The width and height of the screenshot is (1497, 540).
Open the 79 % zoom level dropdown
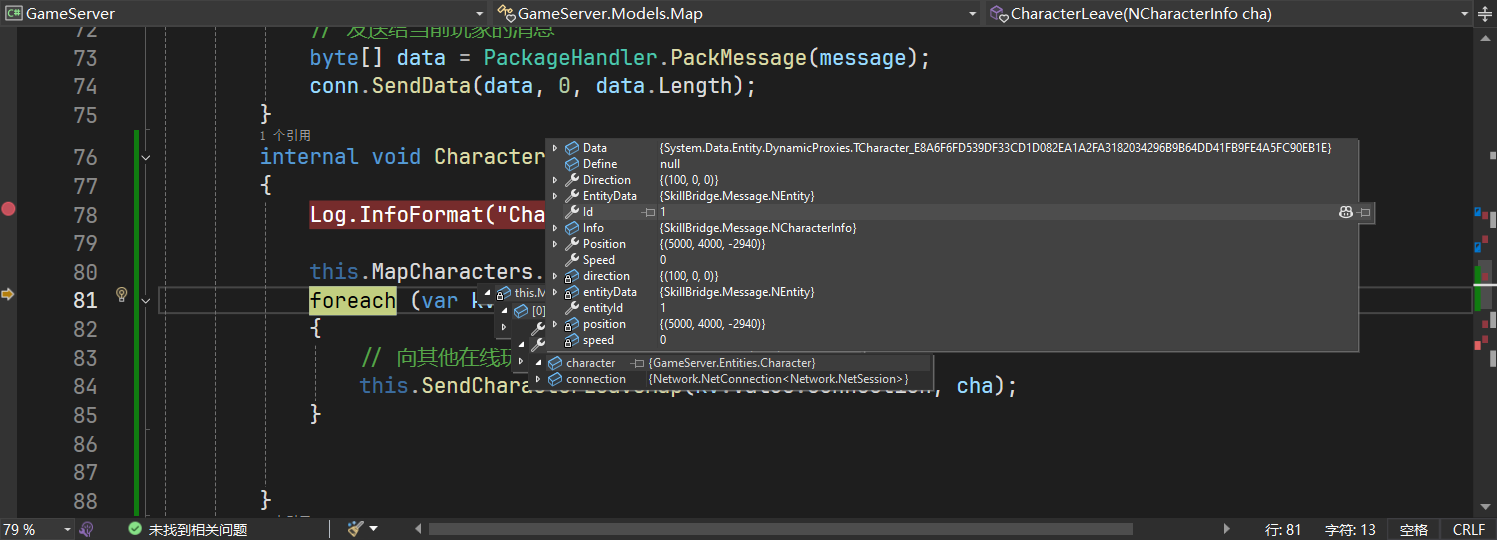67,529
